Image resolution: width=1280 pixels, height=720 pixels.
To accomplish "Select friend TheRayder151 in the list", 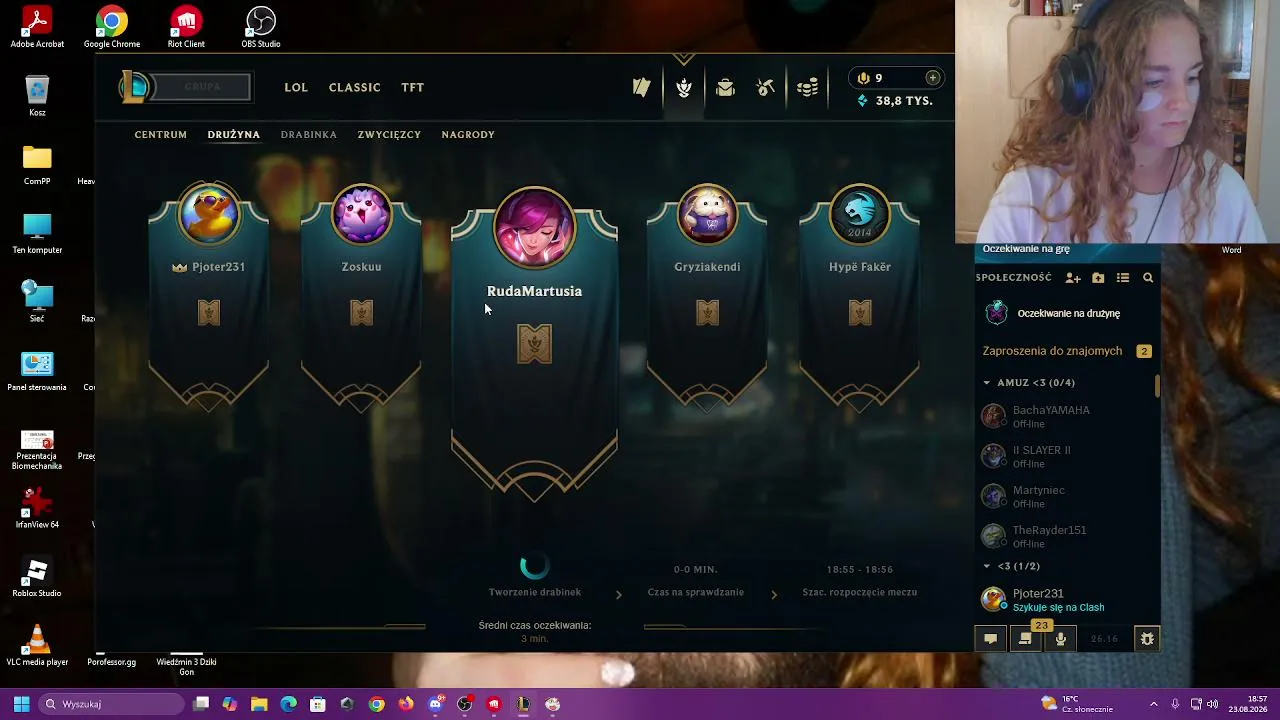I will pyautogui.click(x=1066, y=536).
